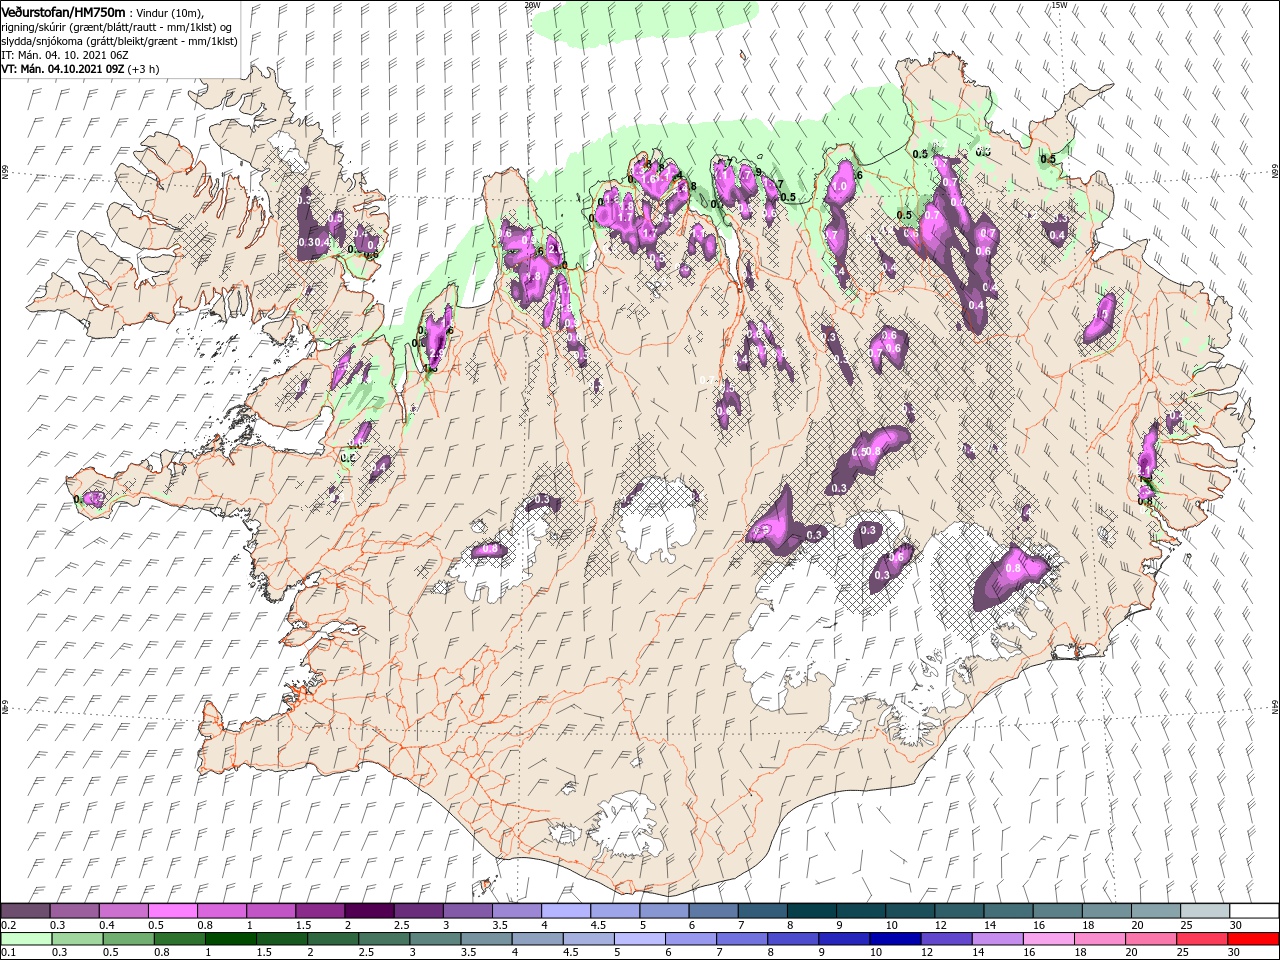1280x960 pixels.
Task: Pick the dusky purple 0.2 snow swatch
Action: pyautogui.click(x=25, y=910)
